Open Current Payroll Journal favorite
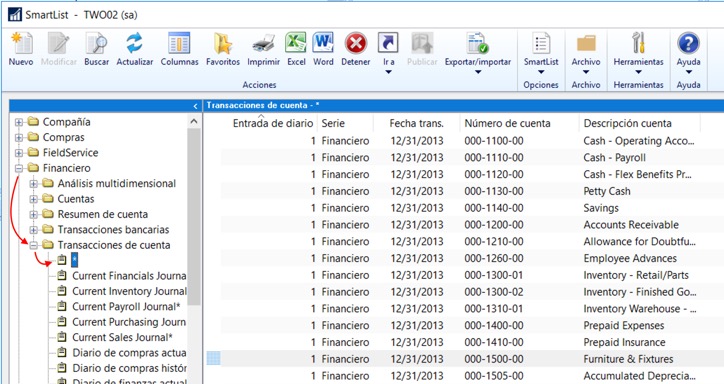 click(x=126, y=306)
